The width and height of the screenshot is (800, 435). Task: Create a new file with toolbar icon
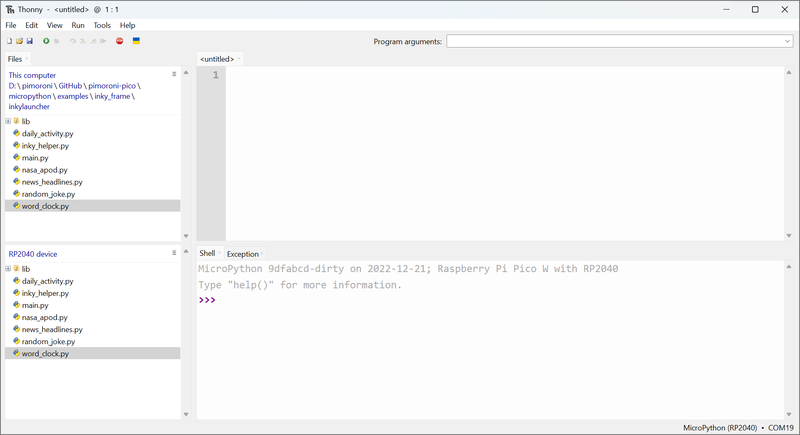(10, 41)
